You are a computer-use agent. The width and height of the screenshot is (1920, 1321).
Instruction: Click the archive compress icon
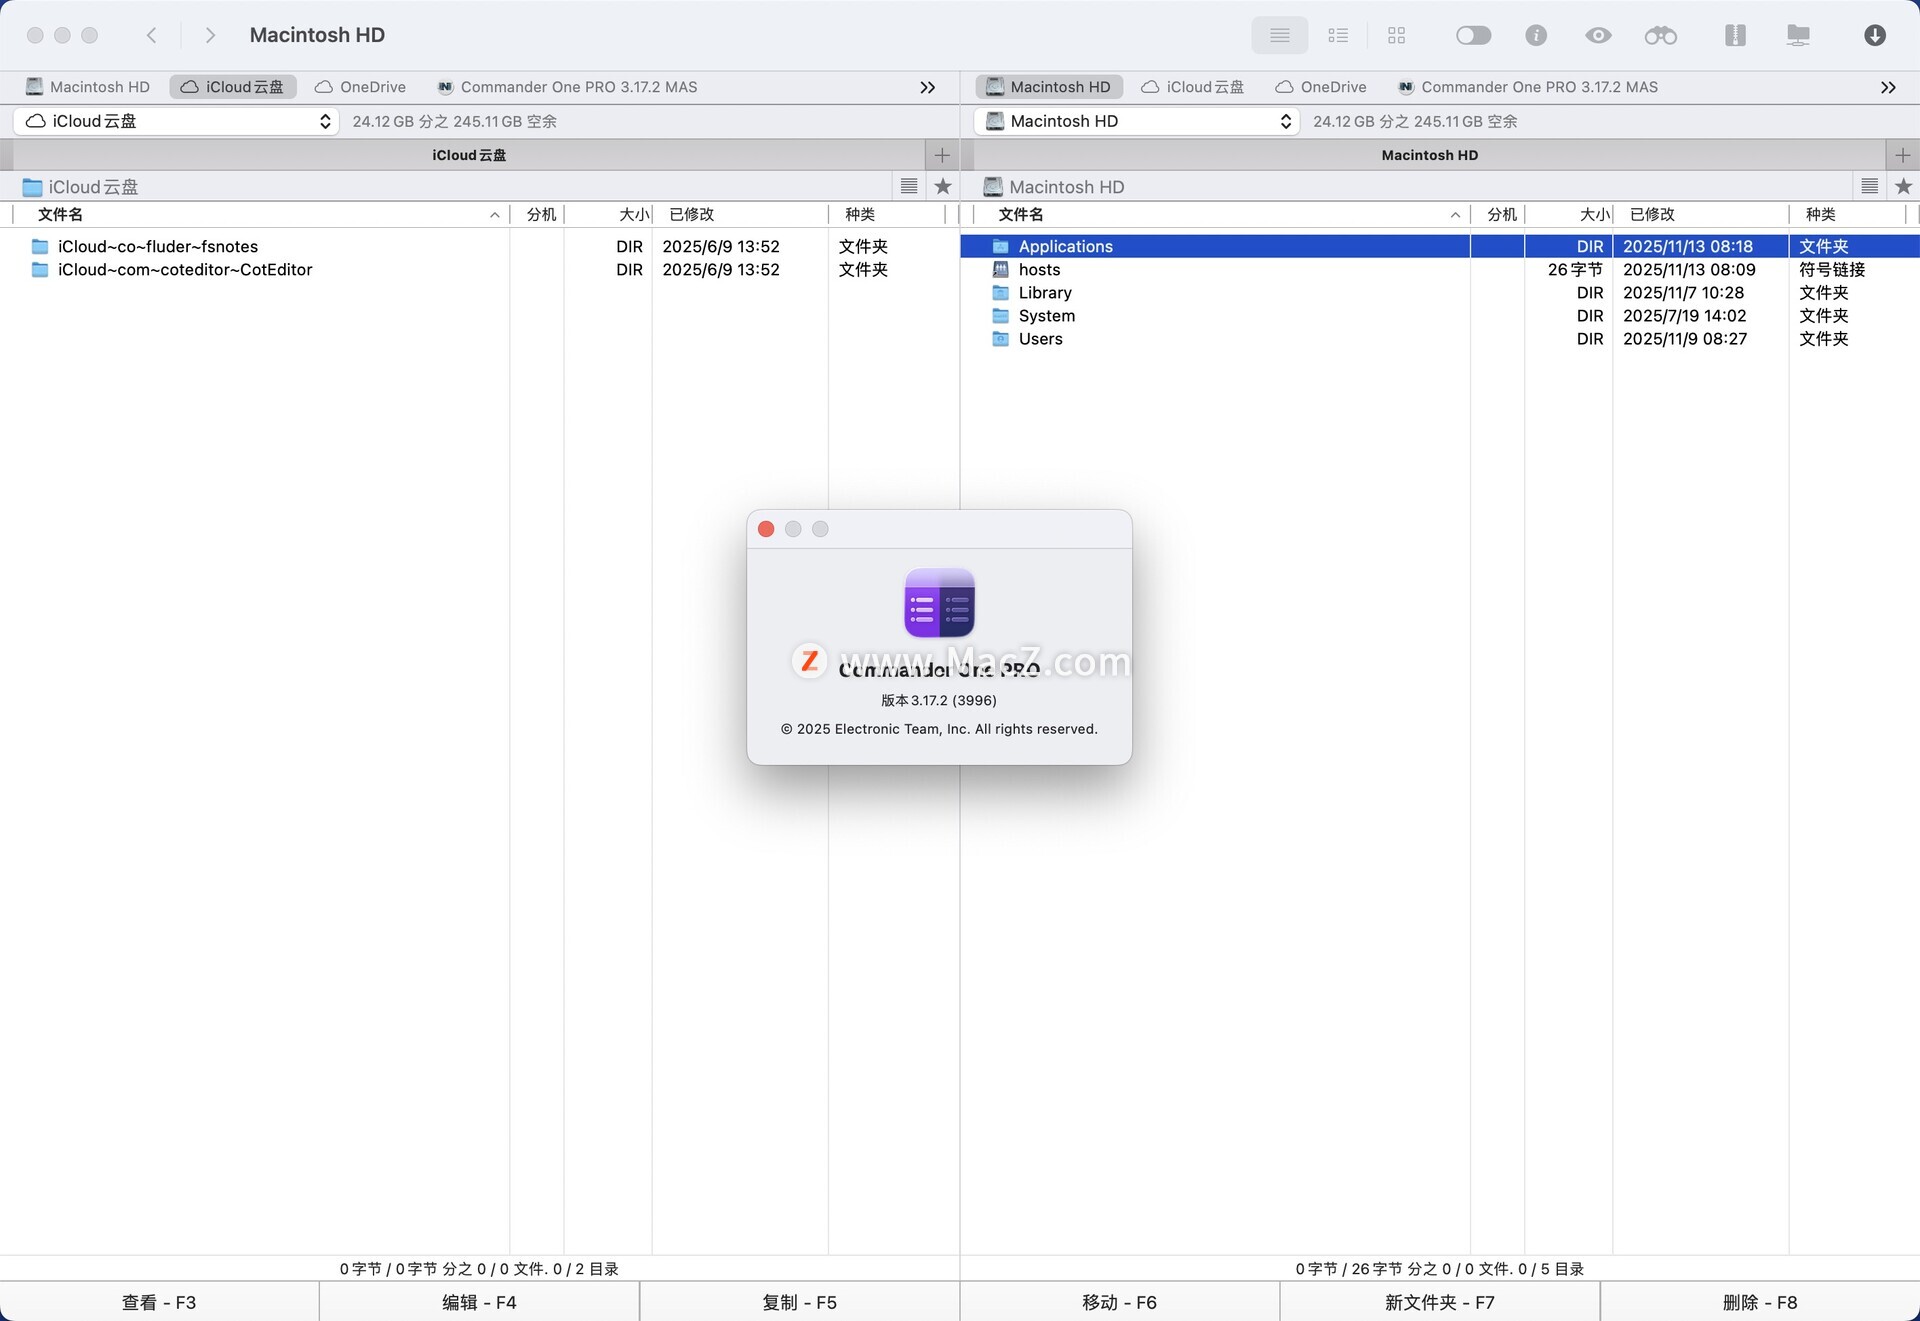pos(1735,36)
